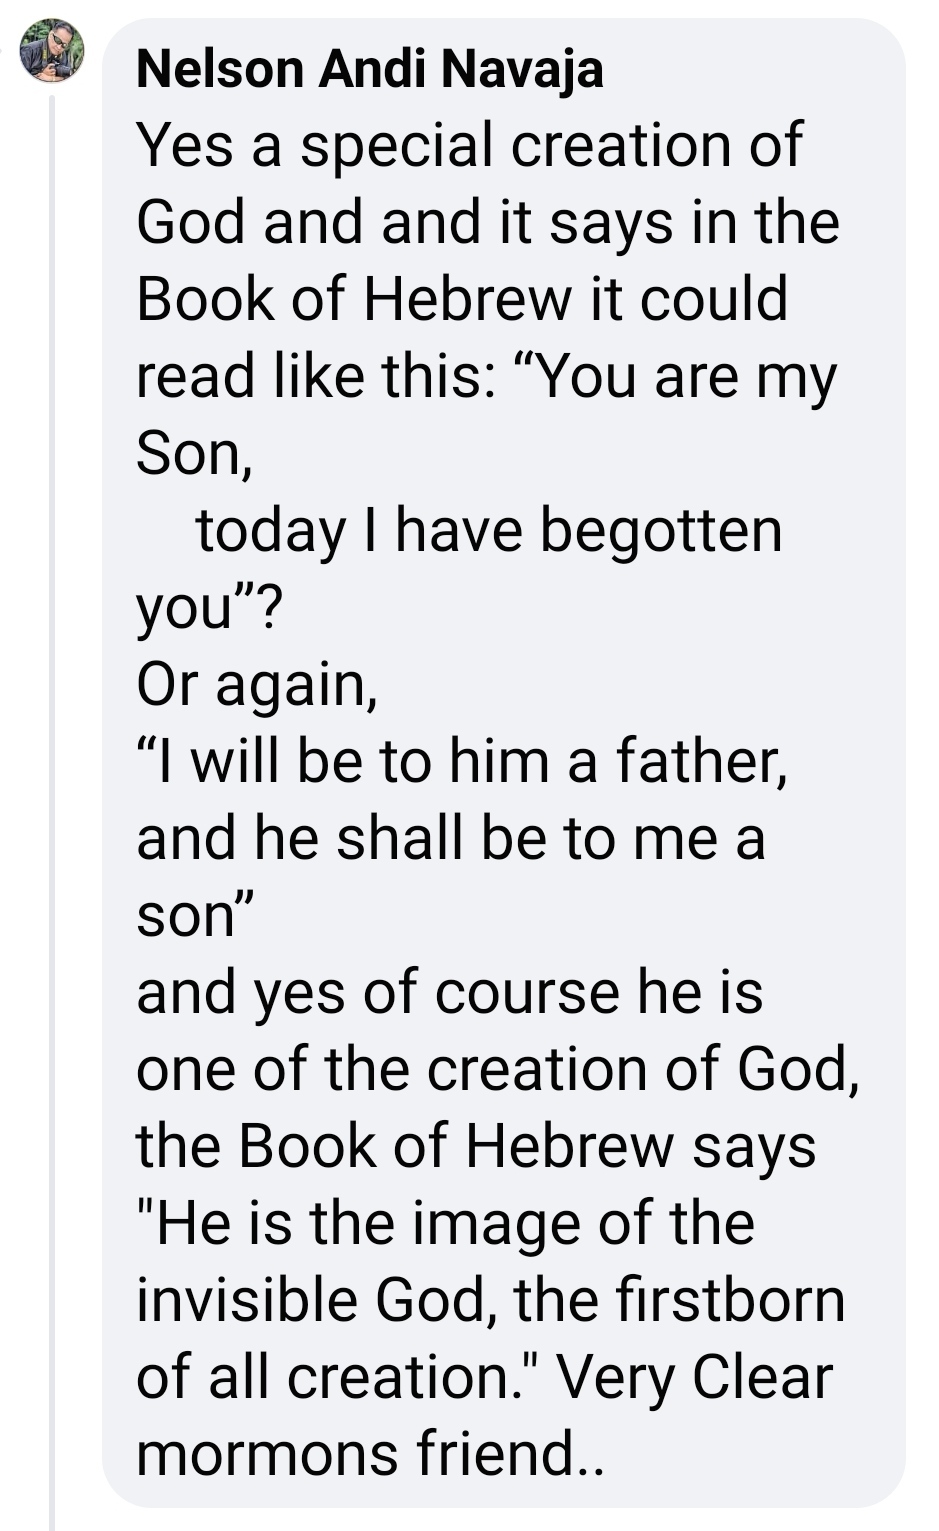Select the line "one of the creation of God,"

[498, 1070]
